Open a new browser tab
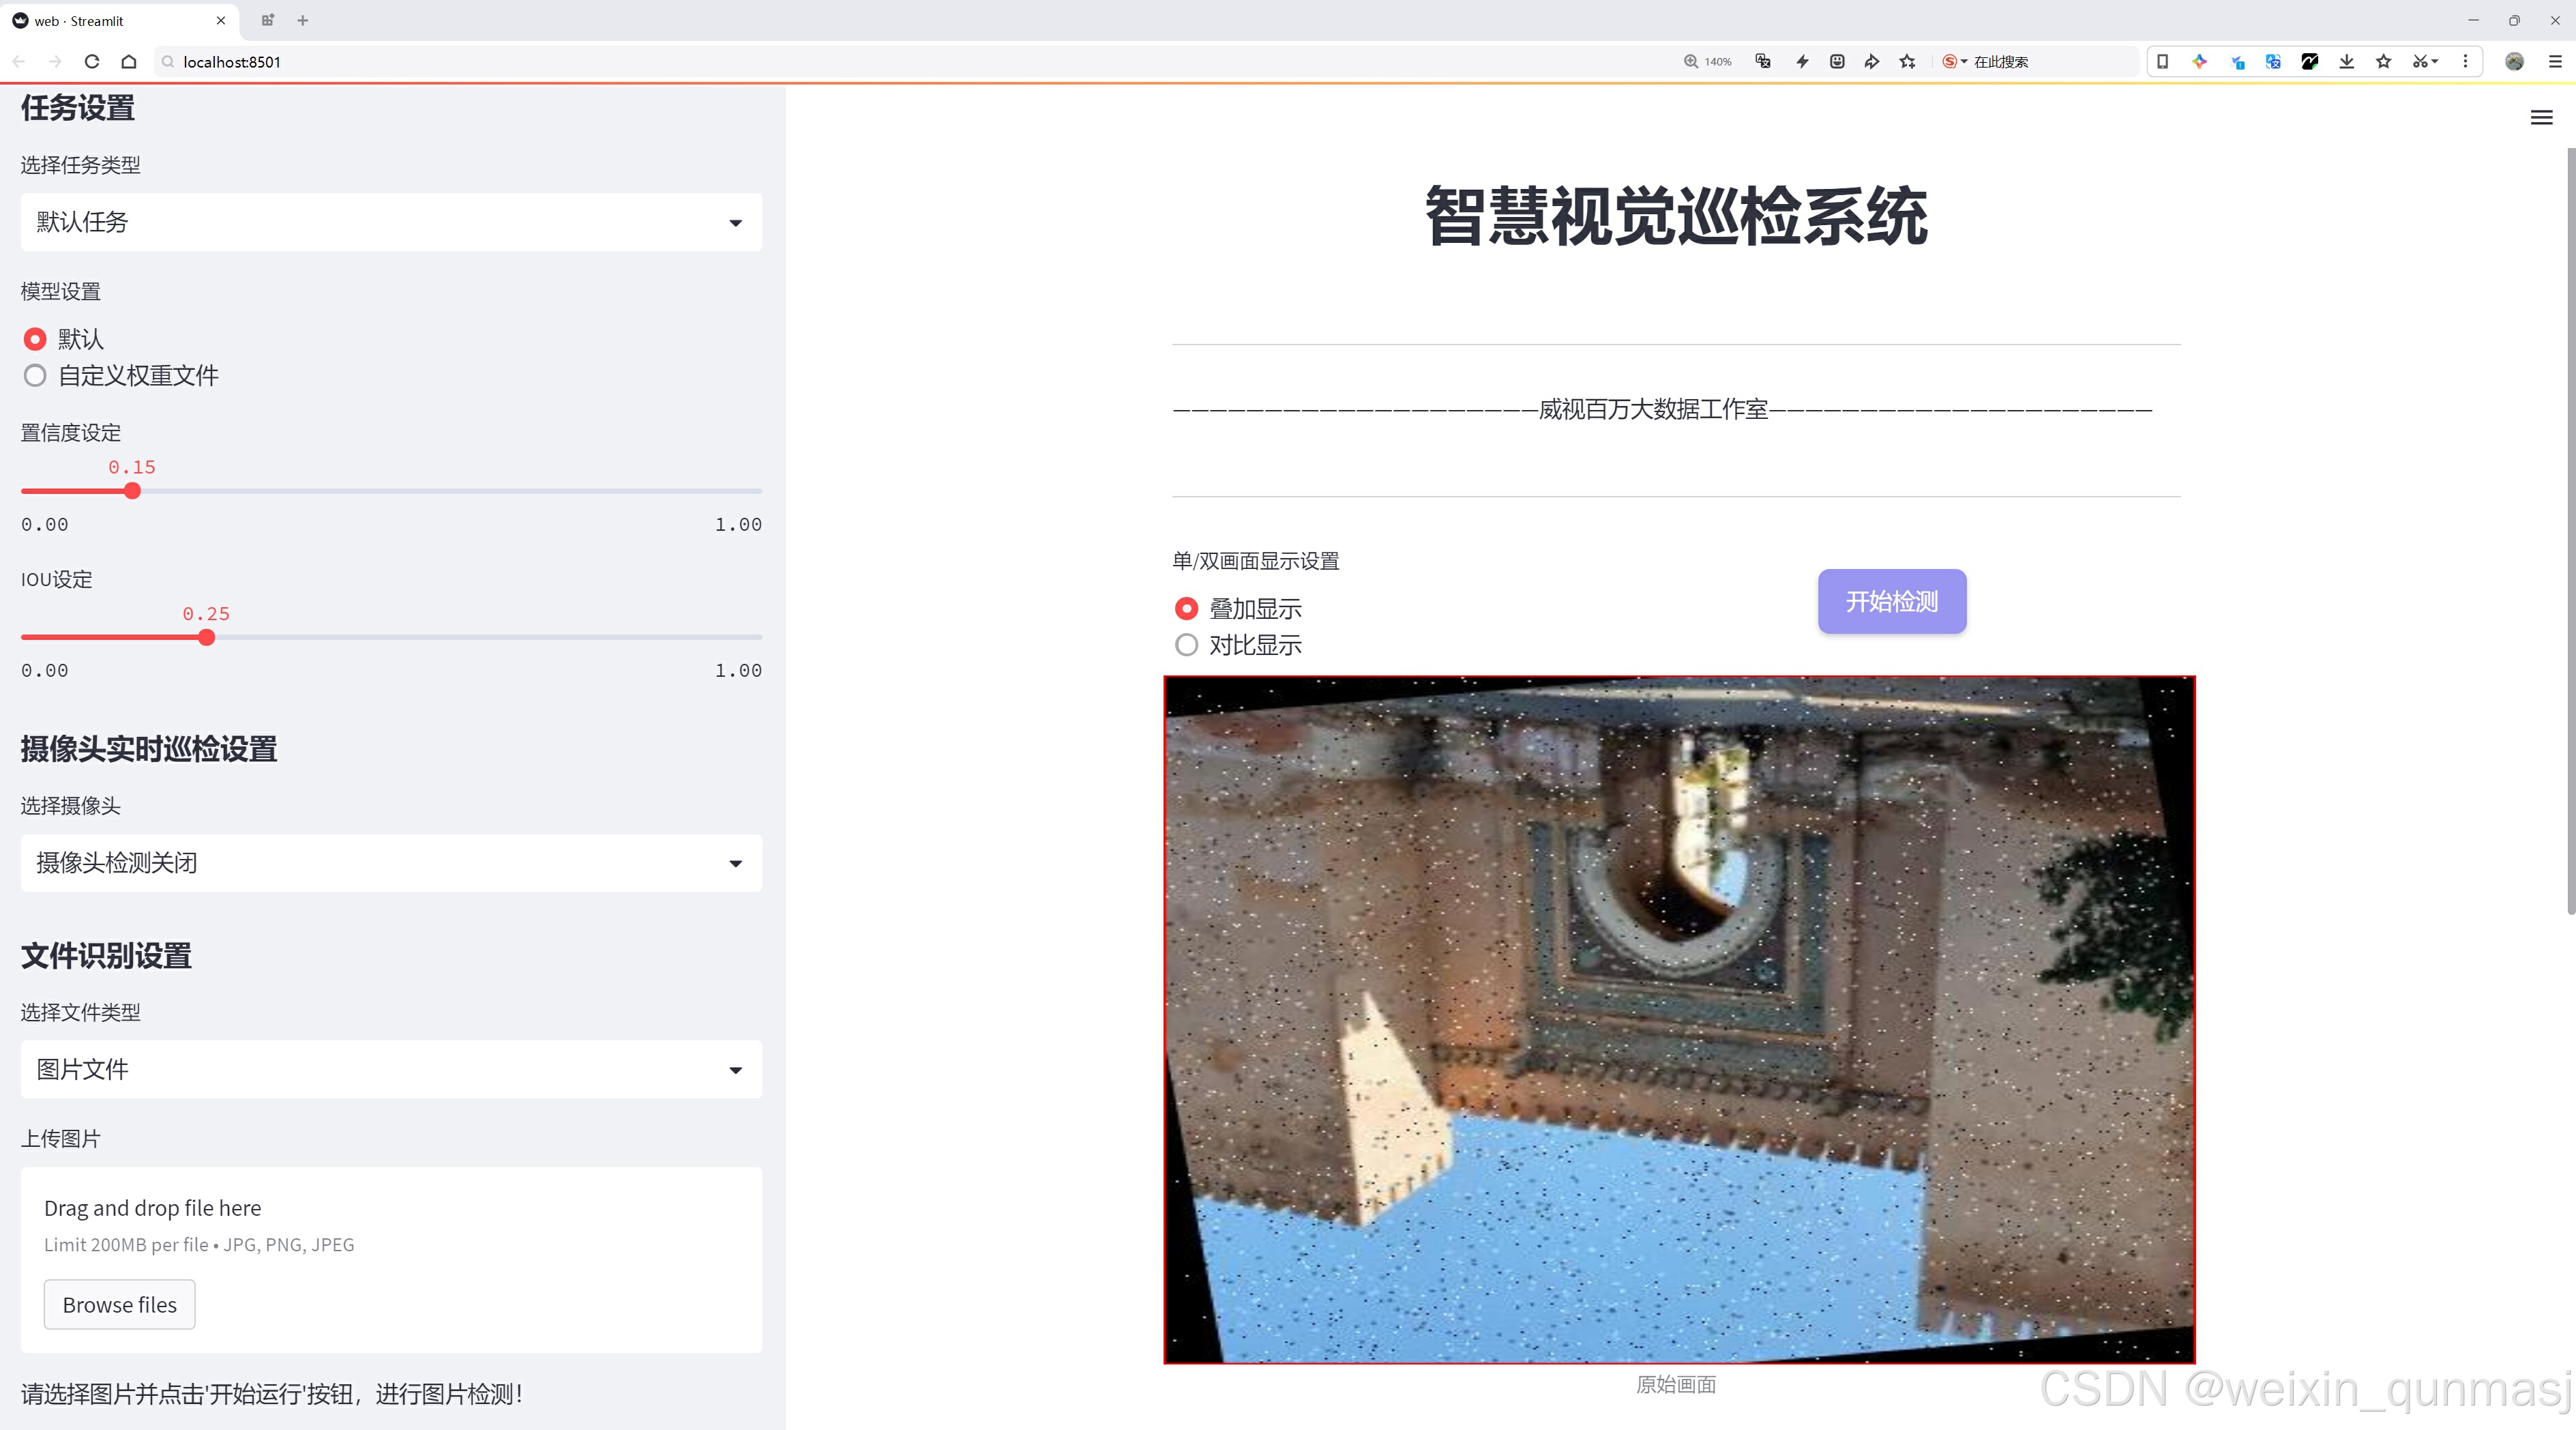The height and width of the screenshot is (1430, 2576). pyautogui.click(x=303, y=20)
